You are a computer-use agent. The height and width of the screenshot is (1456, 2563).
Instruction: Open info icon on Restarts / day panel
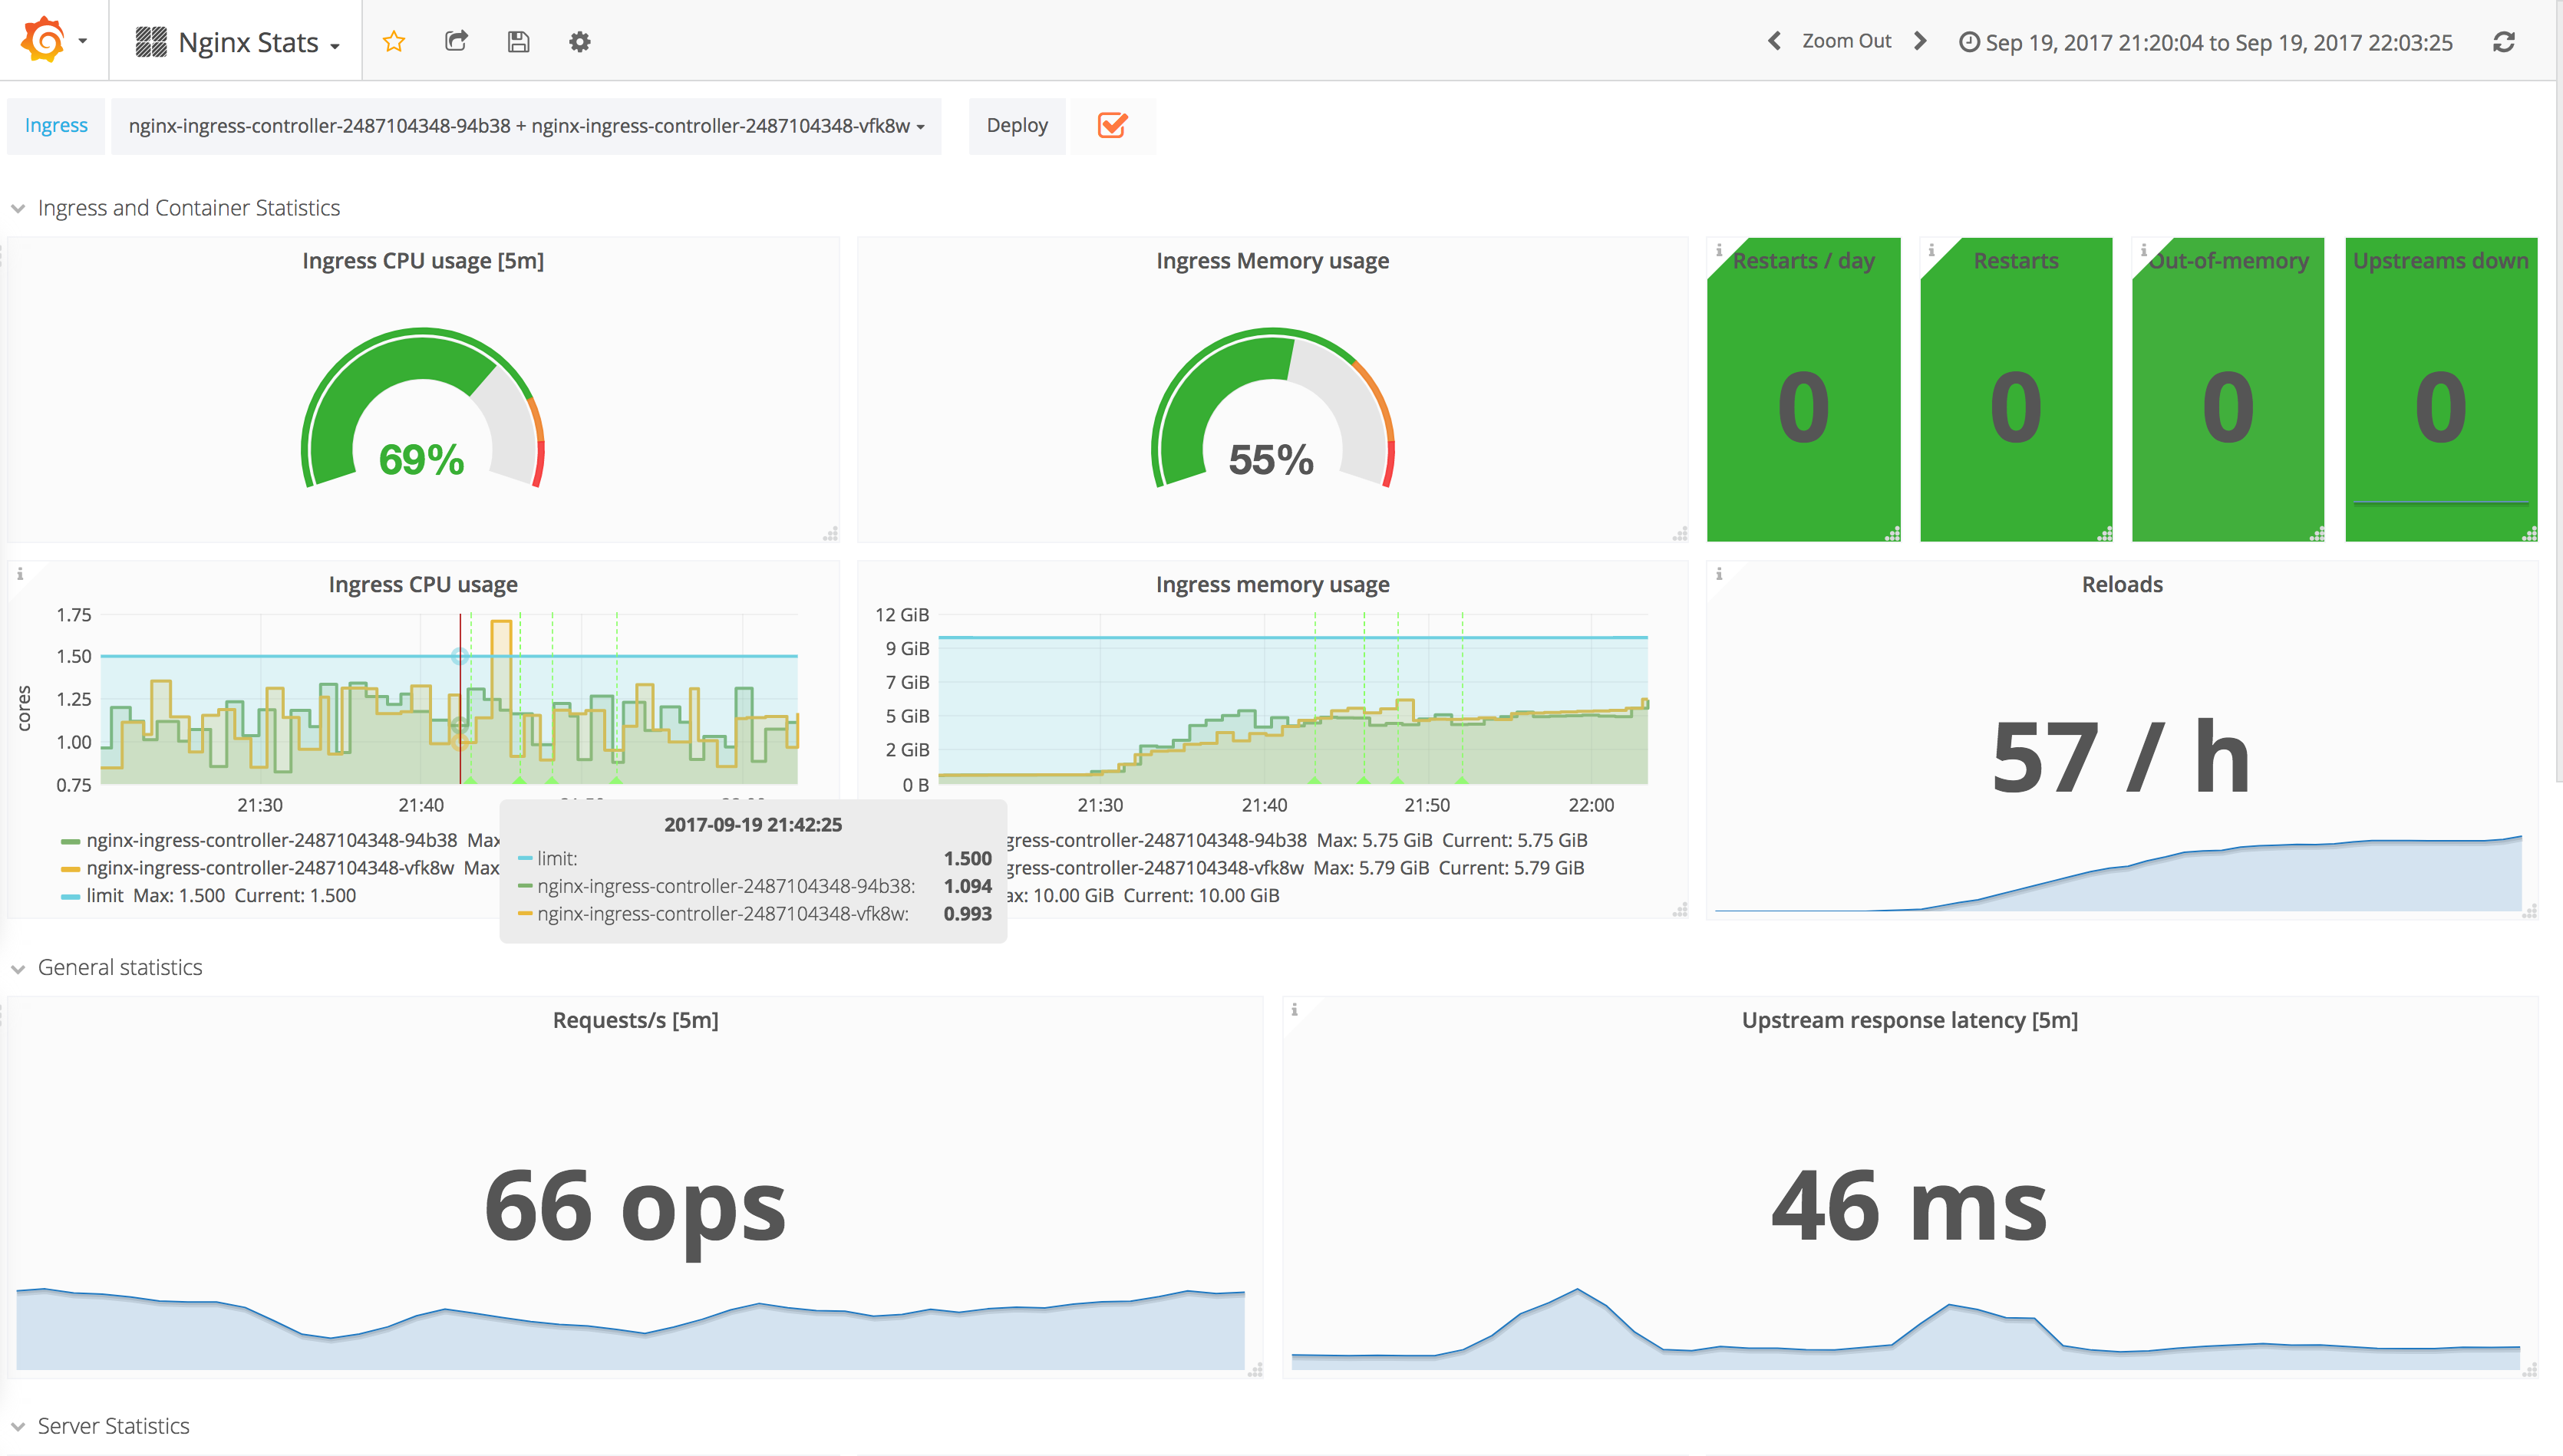click(x=1719, y=250)
